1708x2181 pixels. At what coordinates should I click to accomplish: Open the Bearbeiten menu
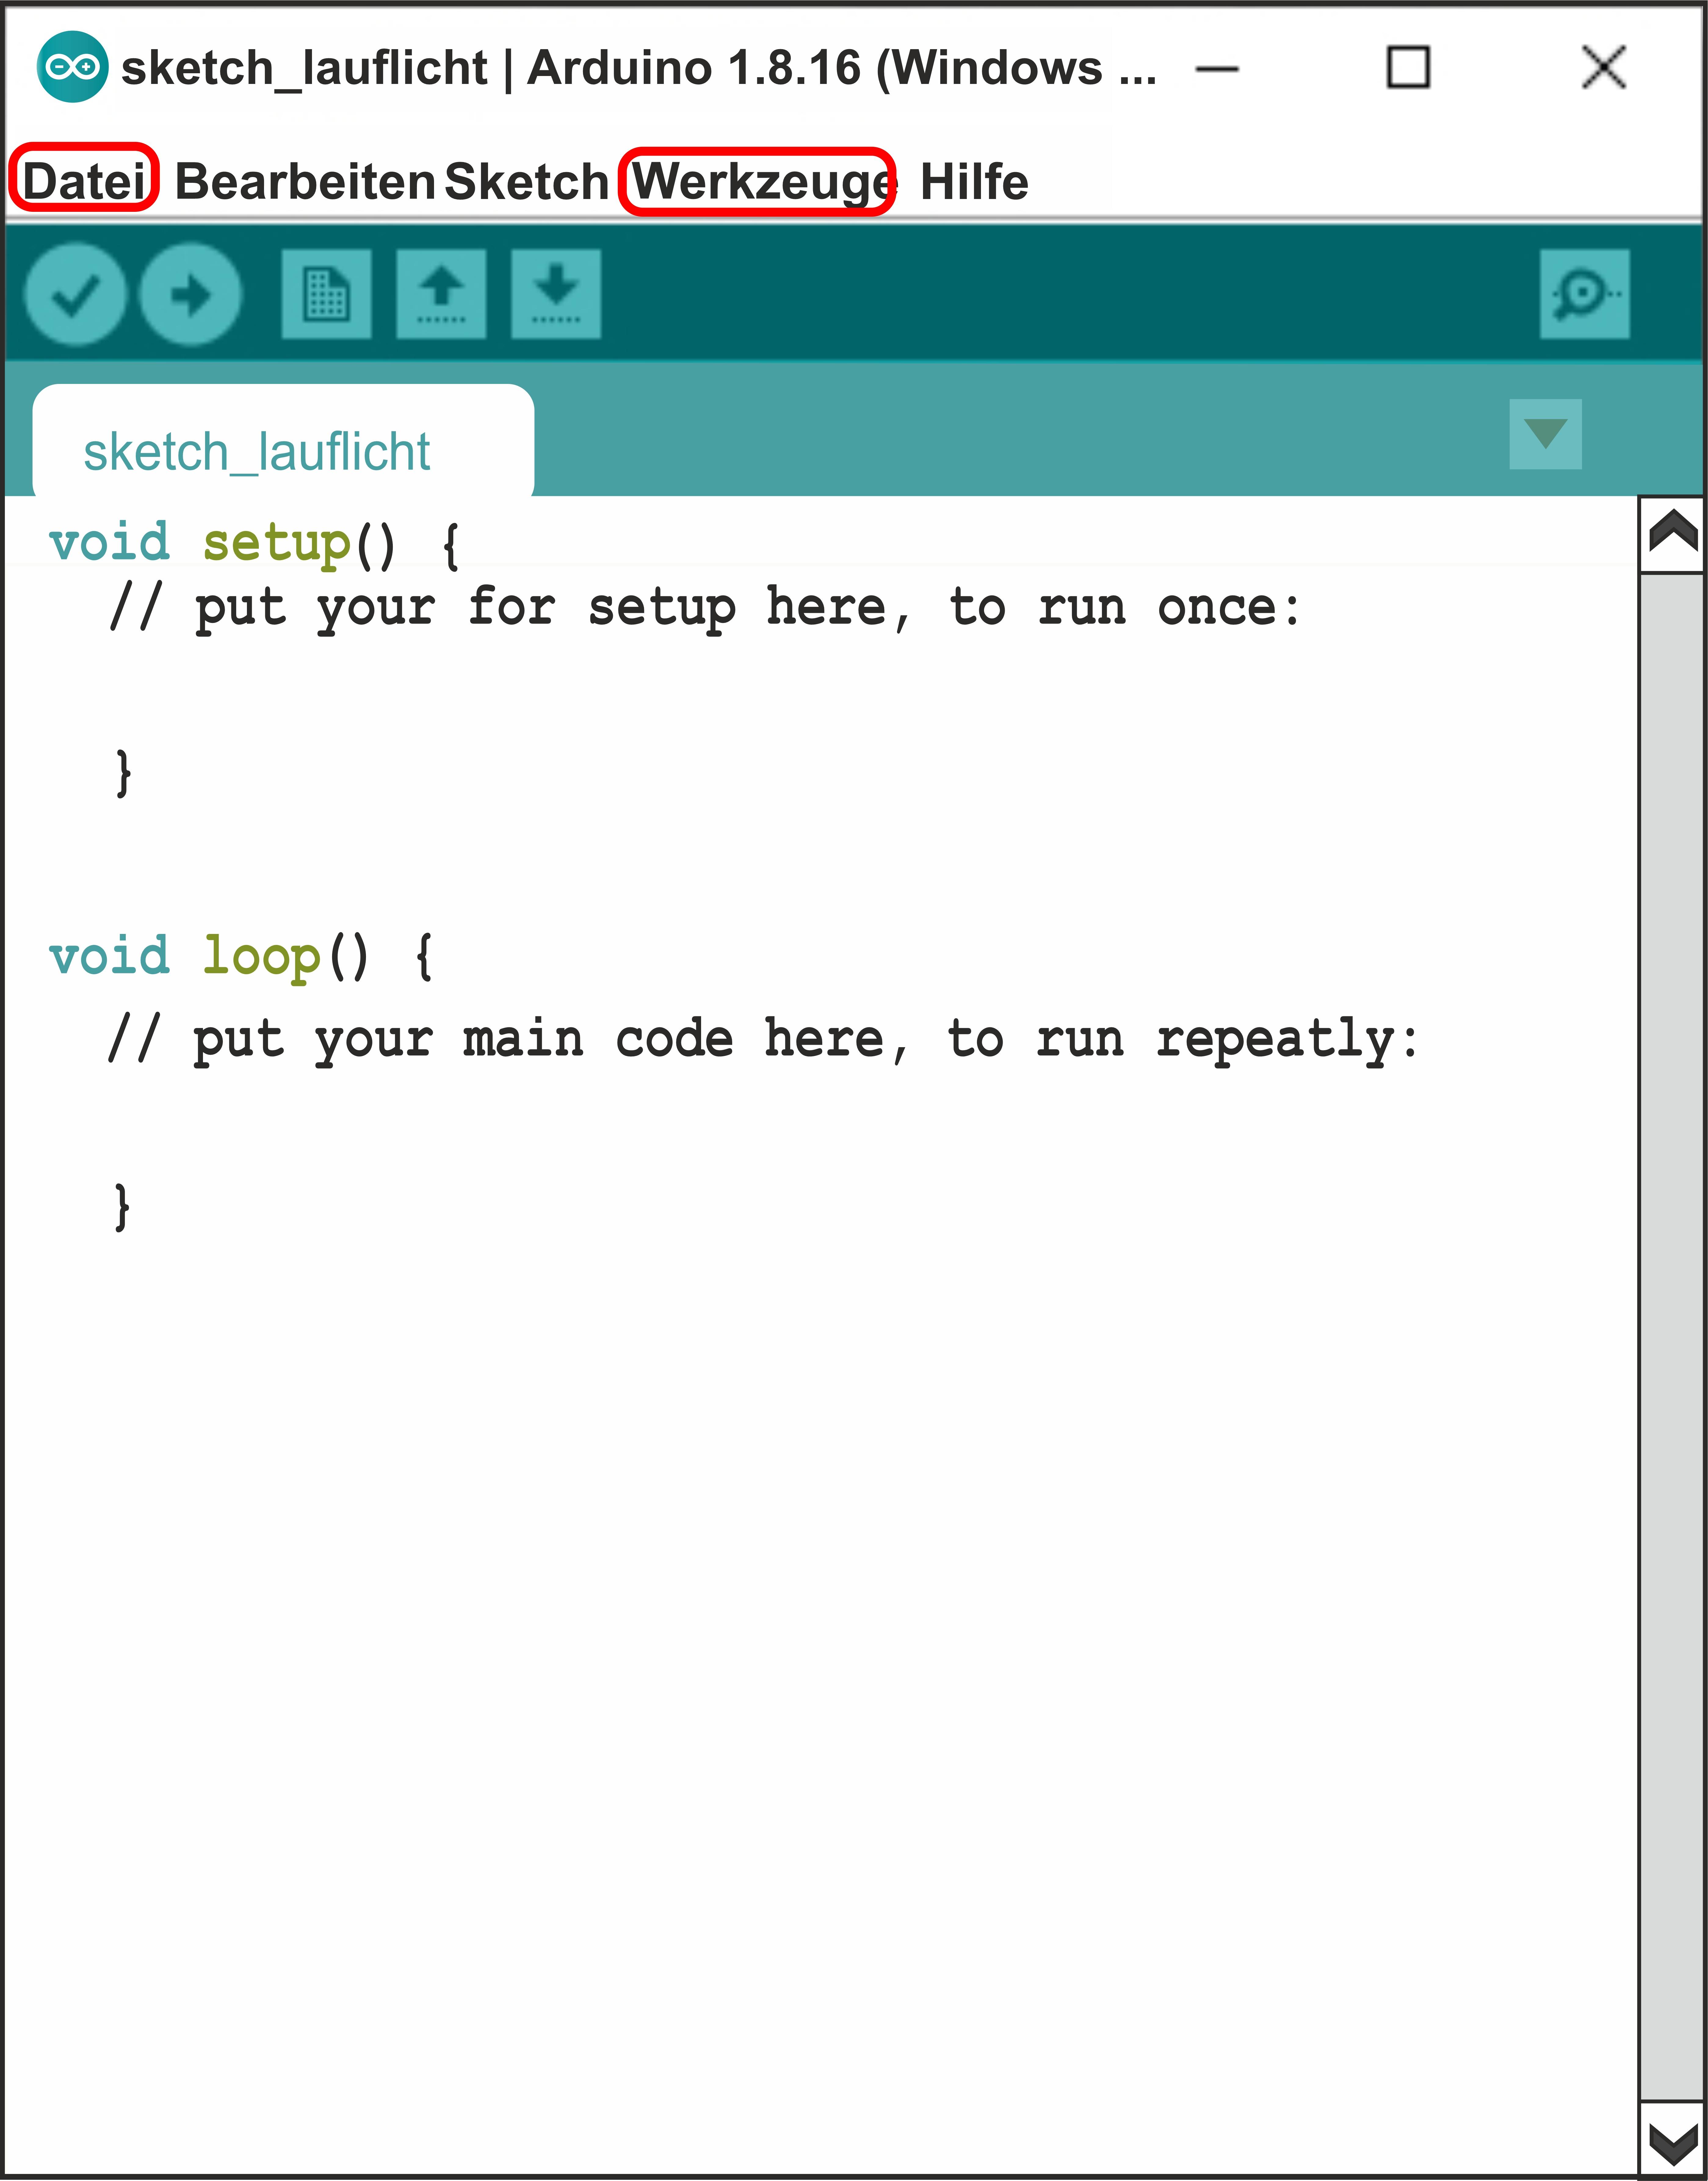coord(305,182)
